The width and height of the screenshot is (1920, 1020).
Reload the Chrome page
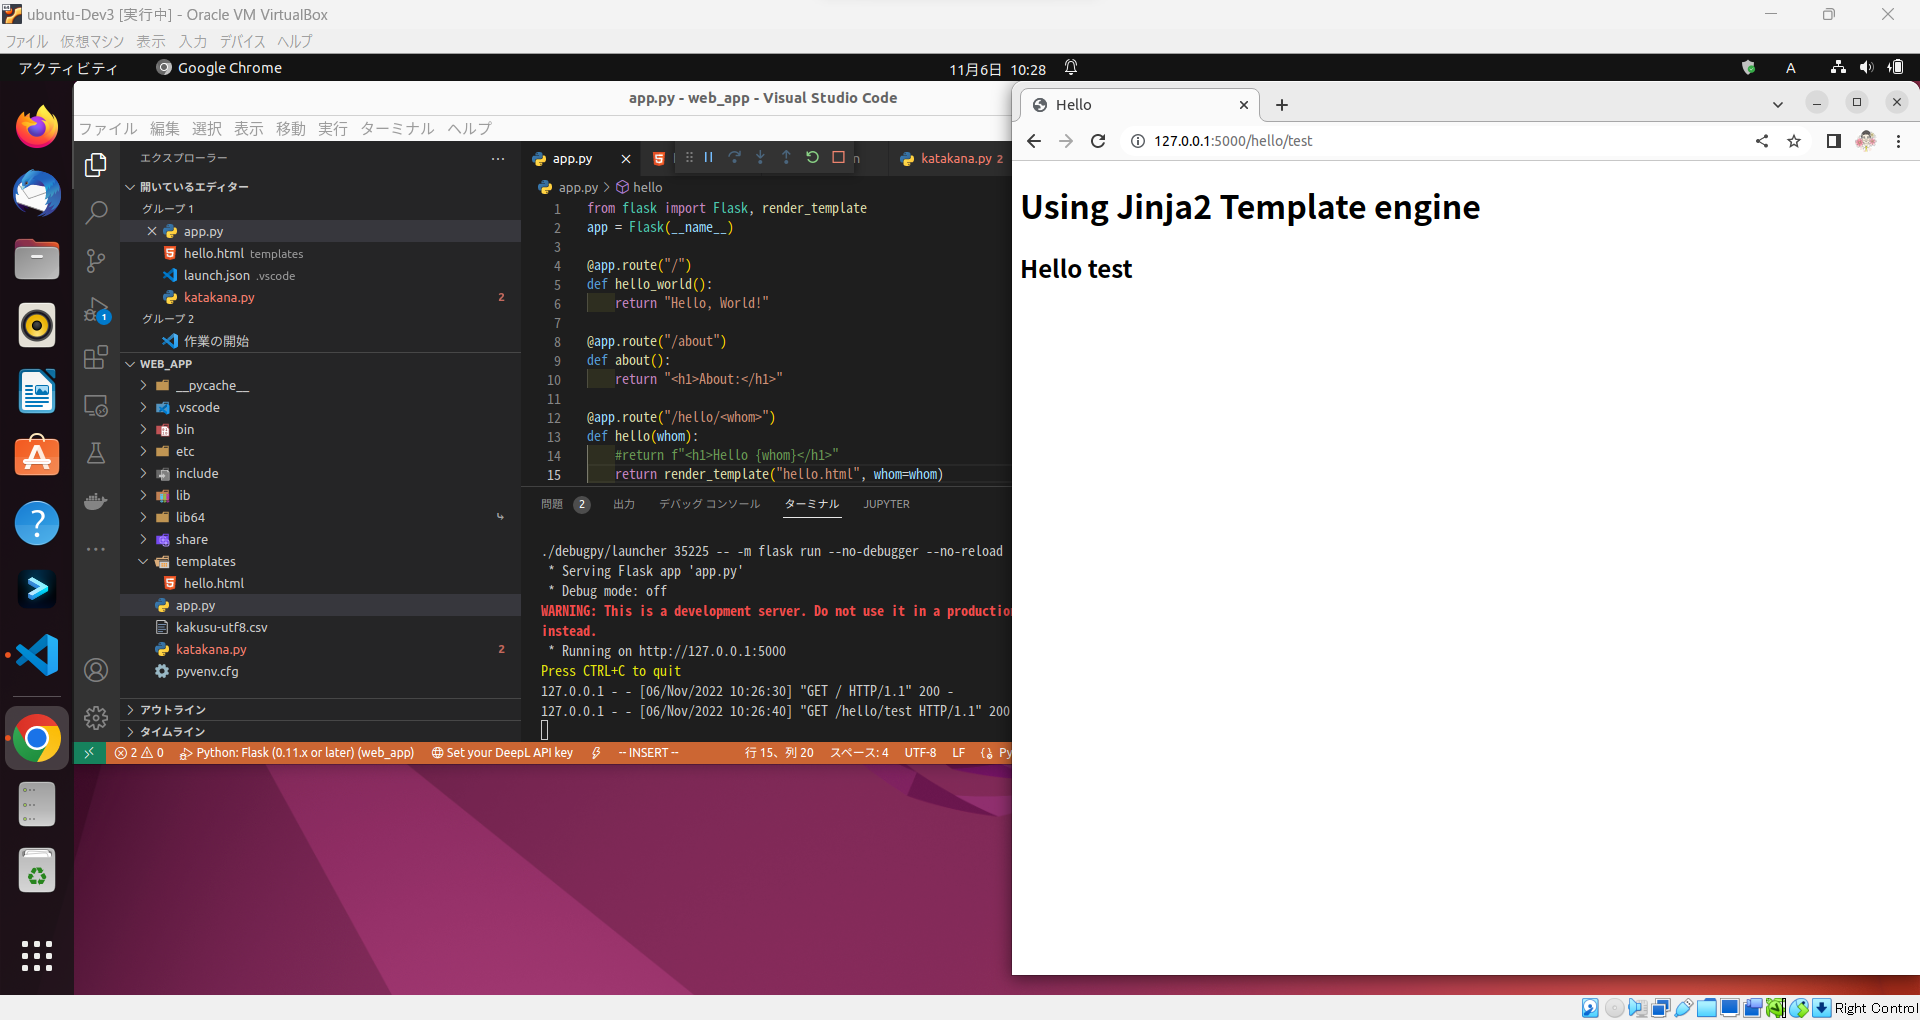pos(1098,141)
